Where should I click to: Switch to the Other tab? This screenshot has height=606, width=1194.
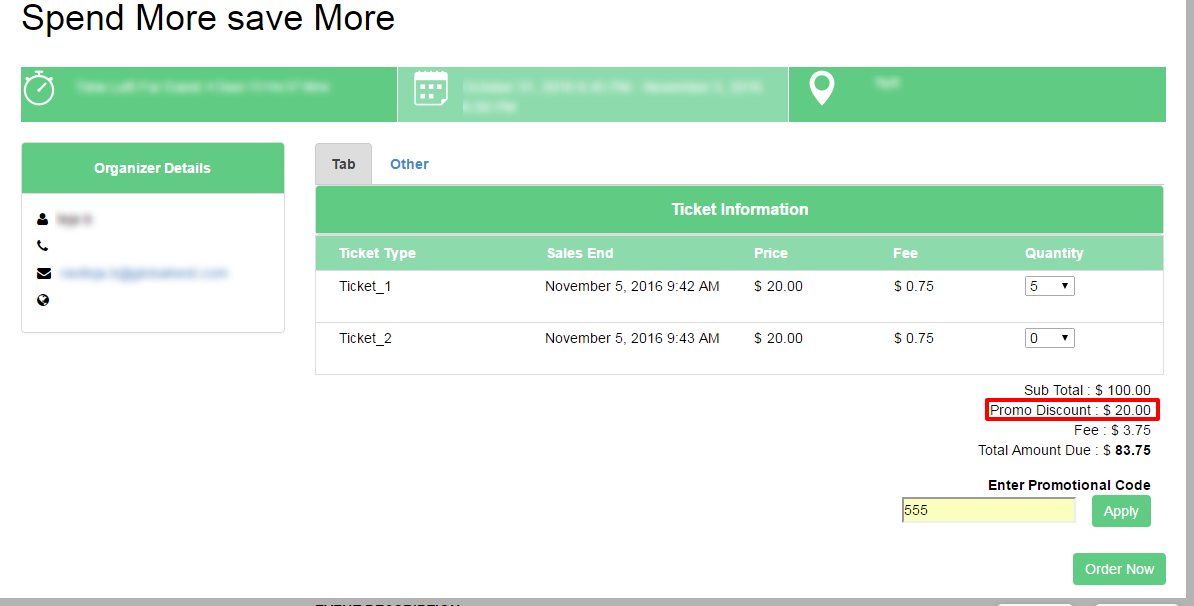[409, 164]
